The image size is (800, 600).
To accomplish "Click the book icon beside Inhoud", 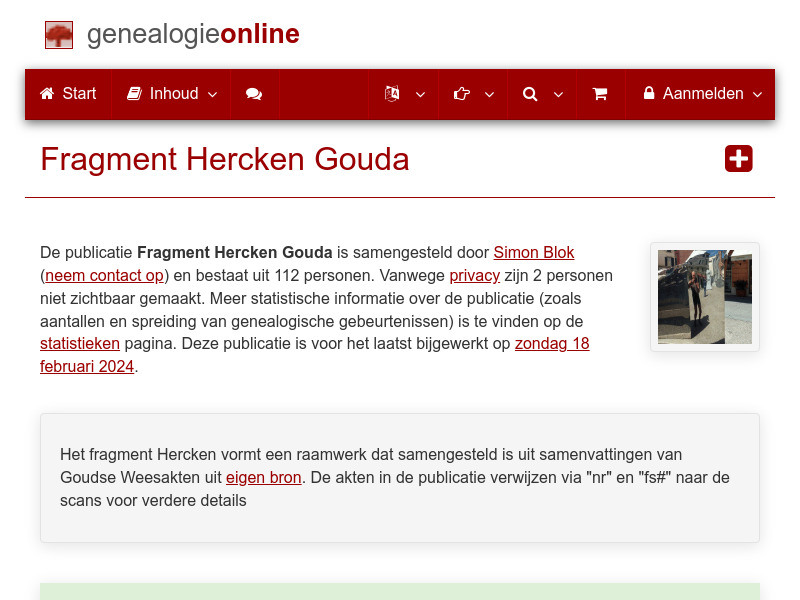I will click(x=134, y=93).
